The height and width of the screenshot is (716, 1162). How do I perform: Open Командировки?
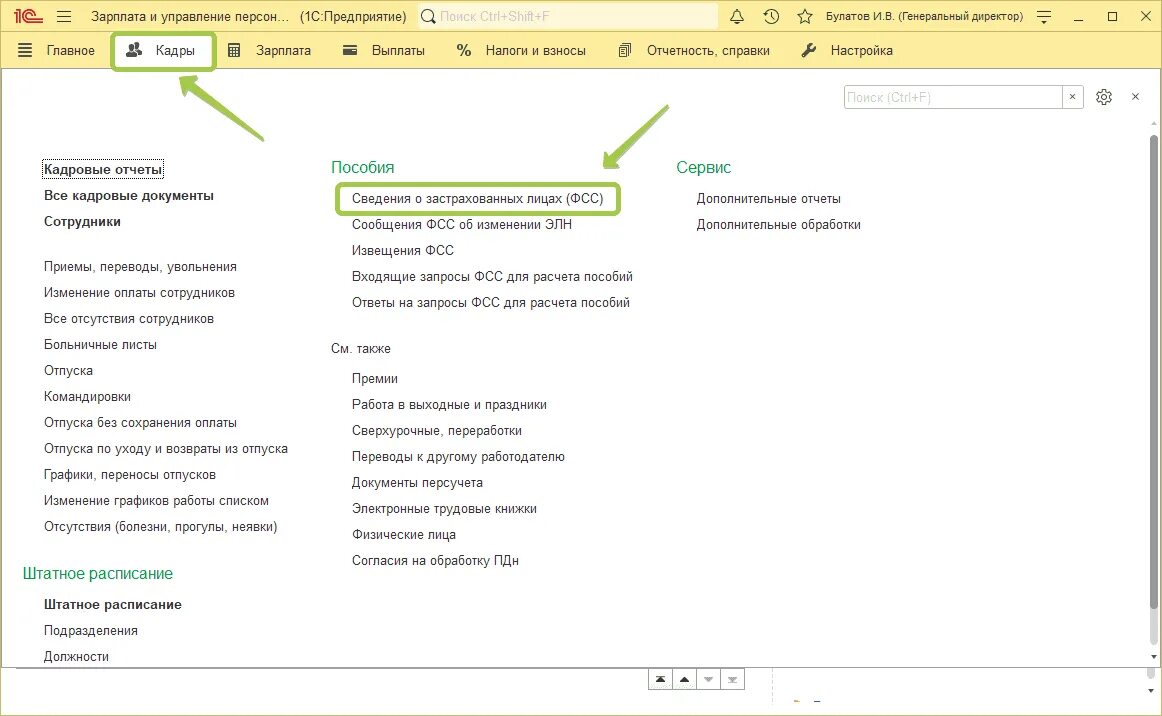click(87, 397)
